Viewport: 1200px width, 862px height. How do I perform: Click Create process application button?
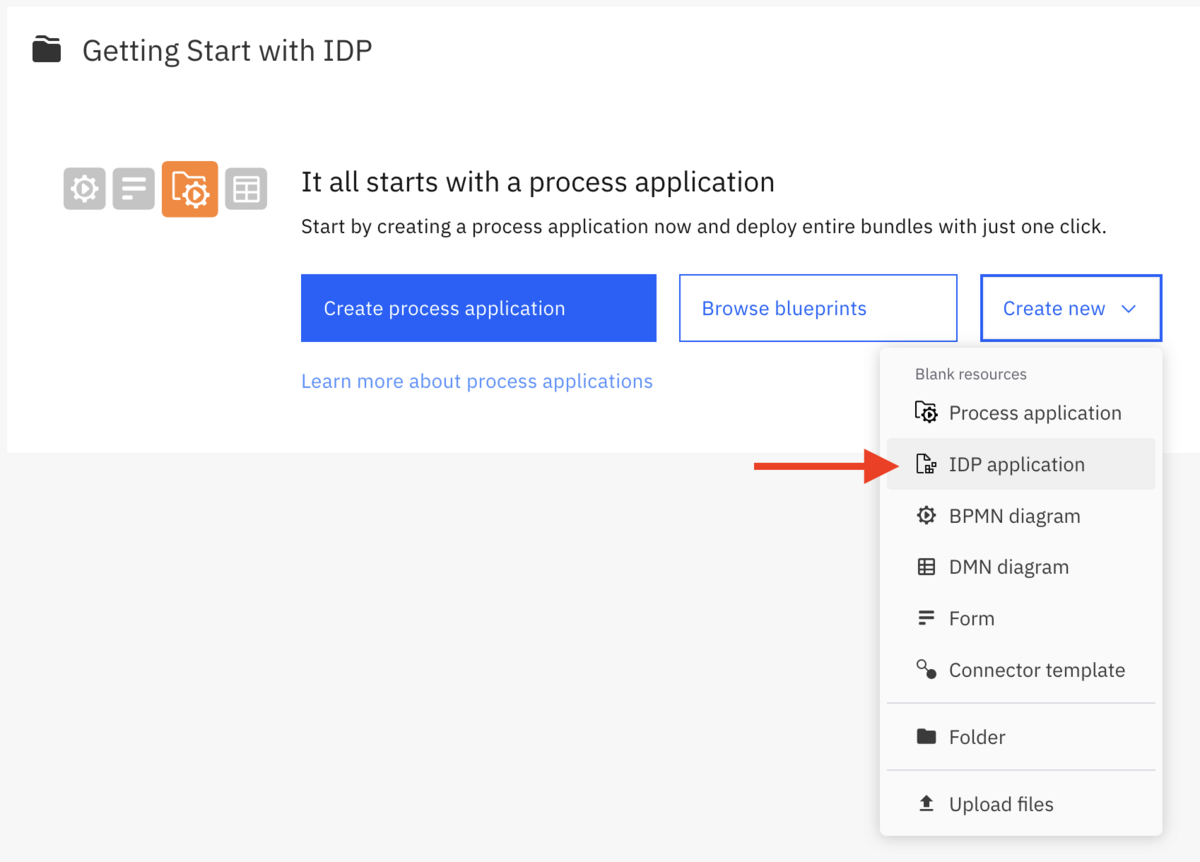pos(478,308)
